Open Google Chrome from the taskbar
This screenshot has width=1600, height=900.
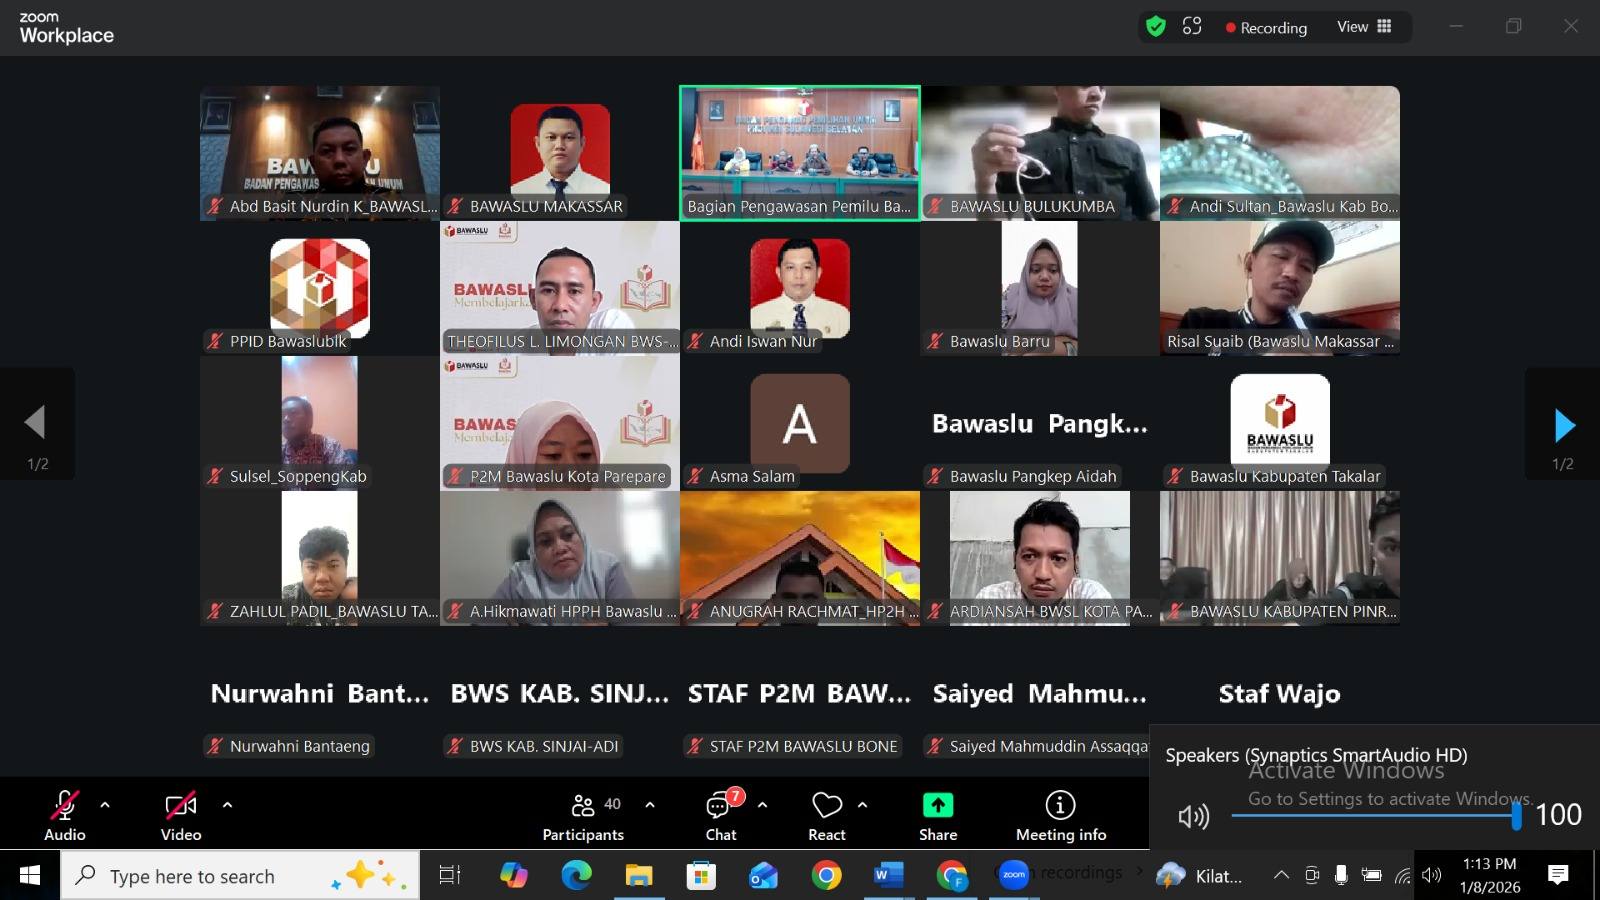[826, 876]
